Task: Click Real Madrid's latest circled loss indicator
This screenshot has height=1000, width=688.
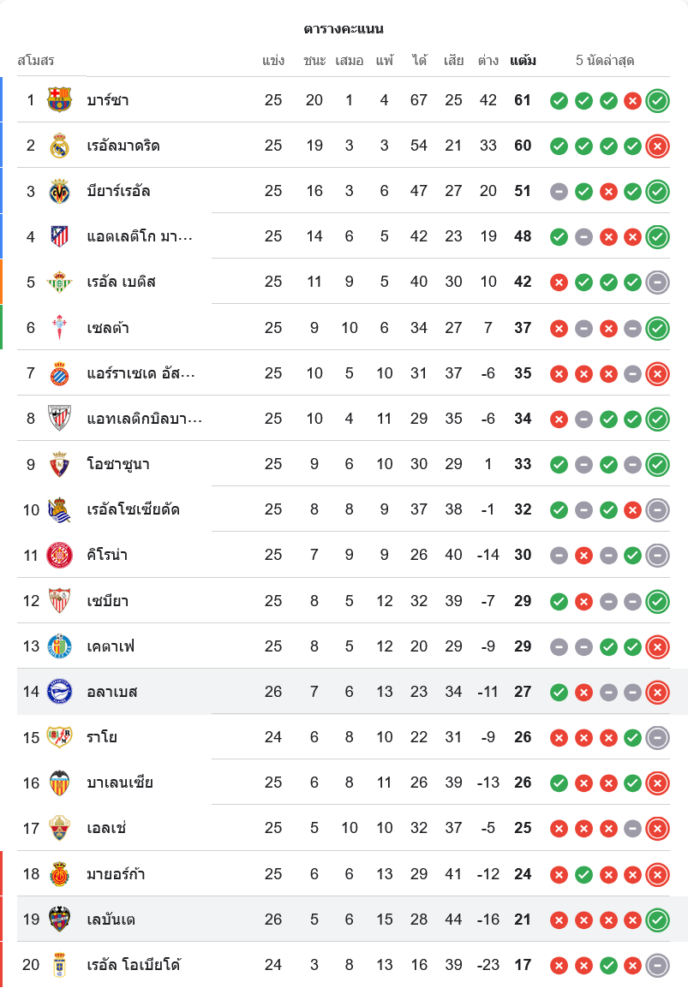Action: [x=657, y=146]
